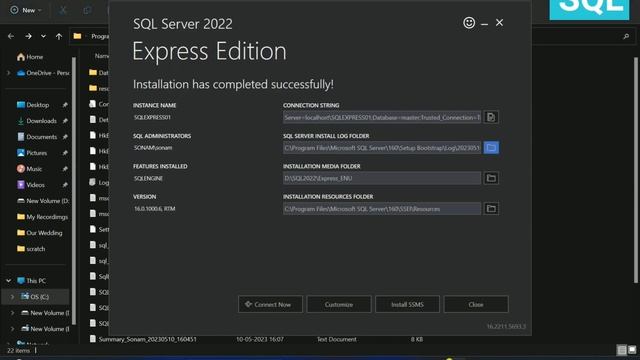This screenshot has width=640, height=360.
Task: Select OneDrive in the navigation pane
Action: (43, 73)
